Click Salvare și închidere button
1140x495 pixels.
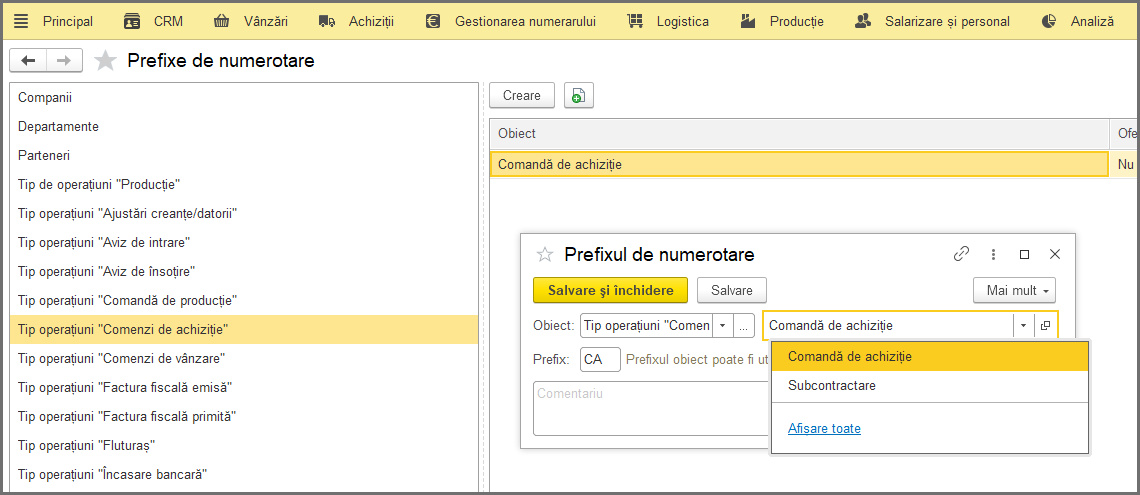(611, 291)
